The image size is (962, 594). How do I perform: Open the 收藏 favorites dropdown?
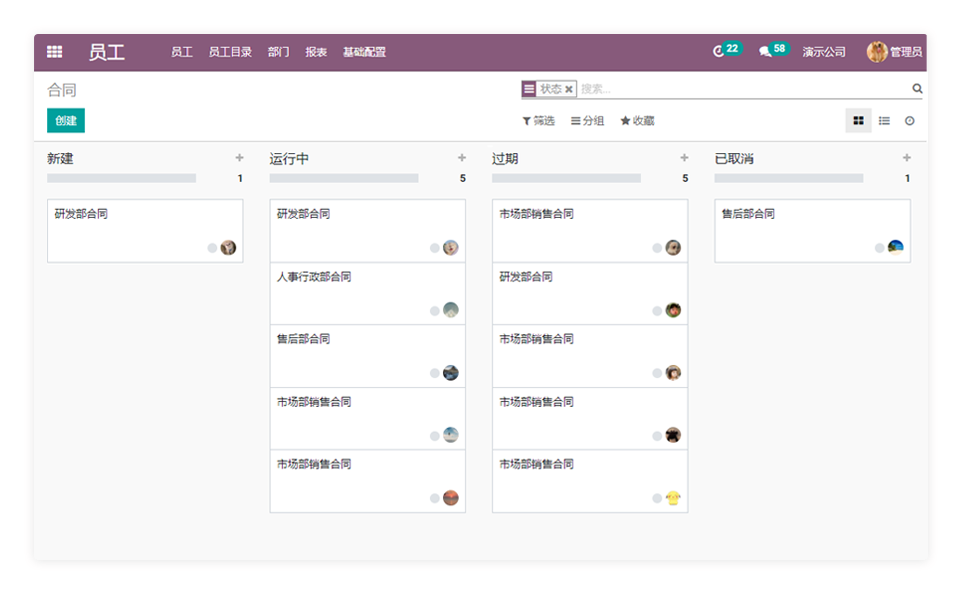point(637,121)
